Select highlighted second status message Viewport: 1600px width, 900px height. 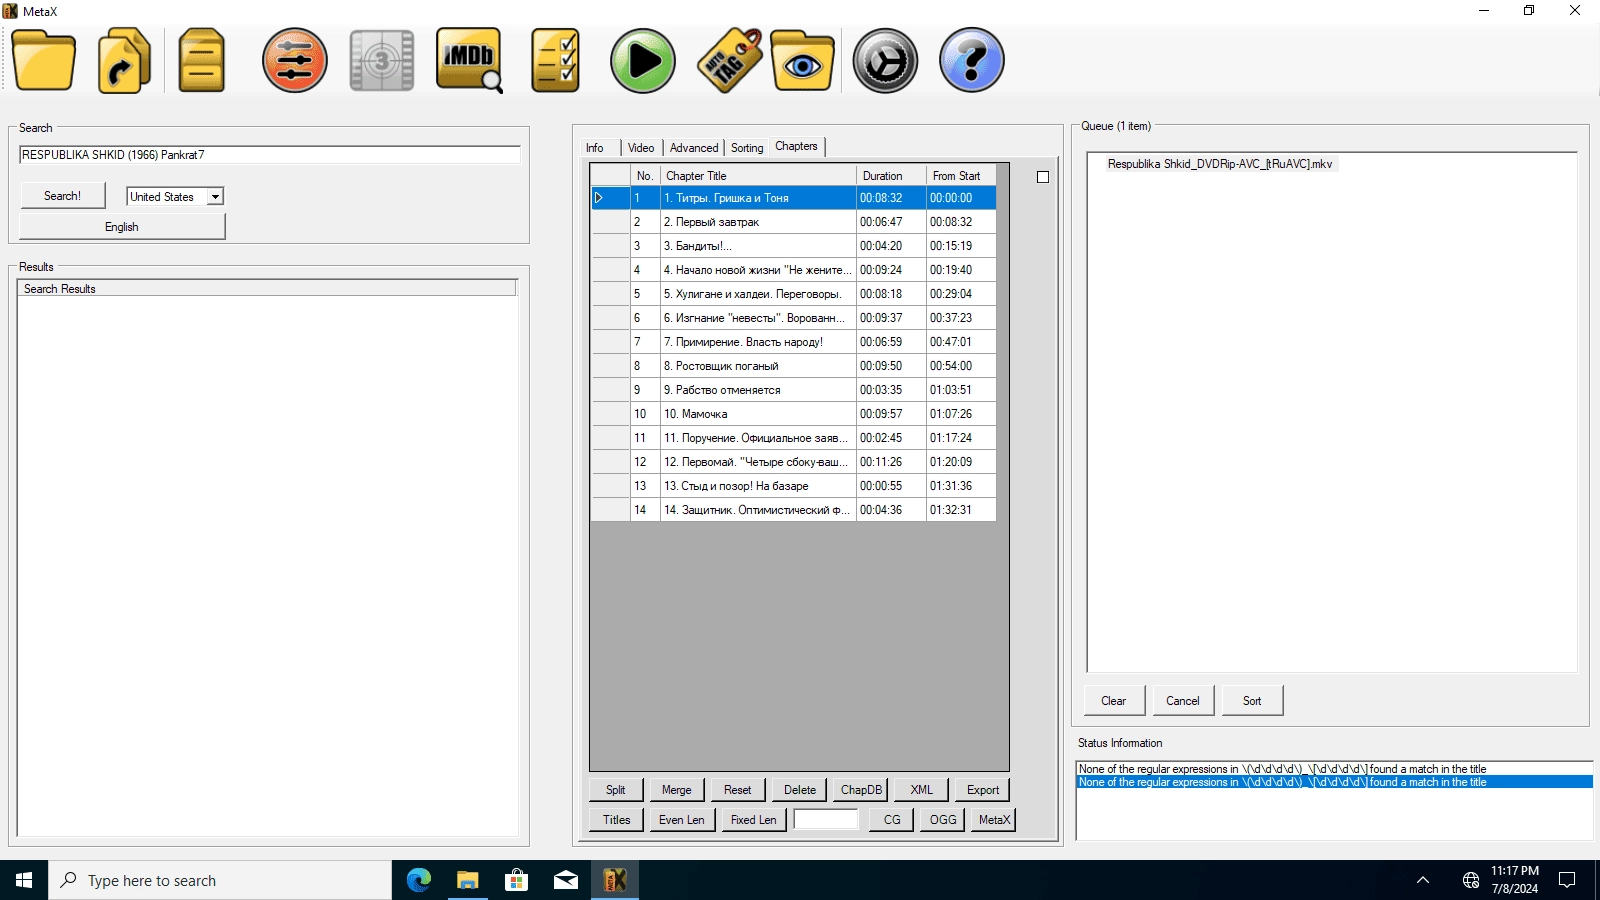tap(1334, 782)
